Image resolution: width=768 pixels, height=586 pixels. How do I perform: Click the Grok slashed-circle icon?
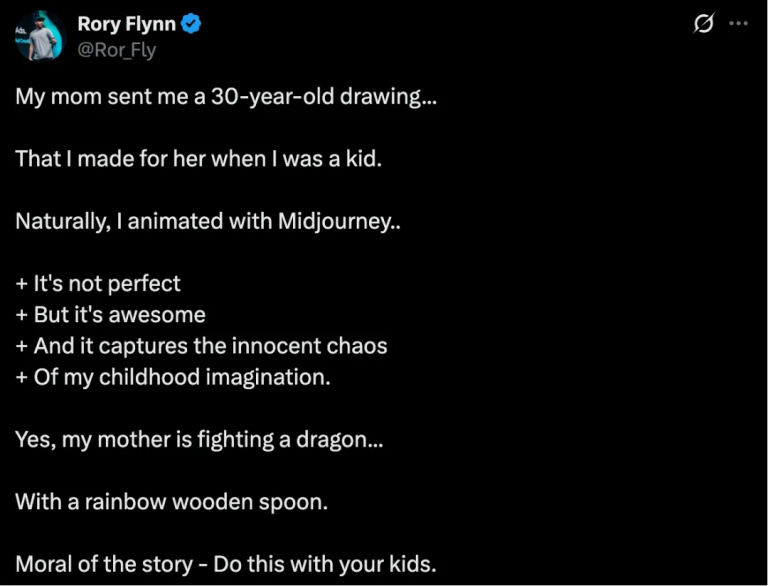coord(703,24)
